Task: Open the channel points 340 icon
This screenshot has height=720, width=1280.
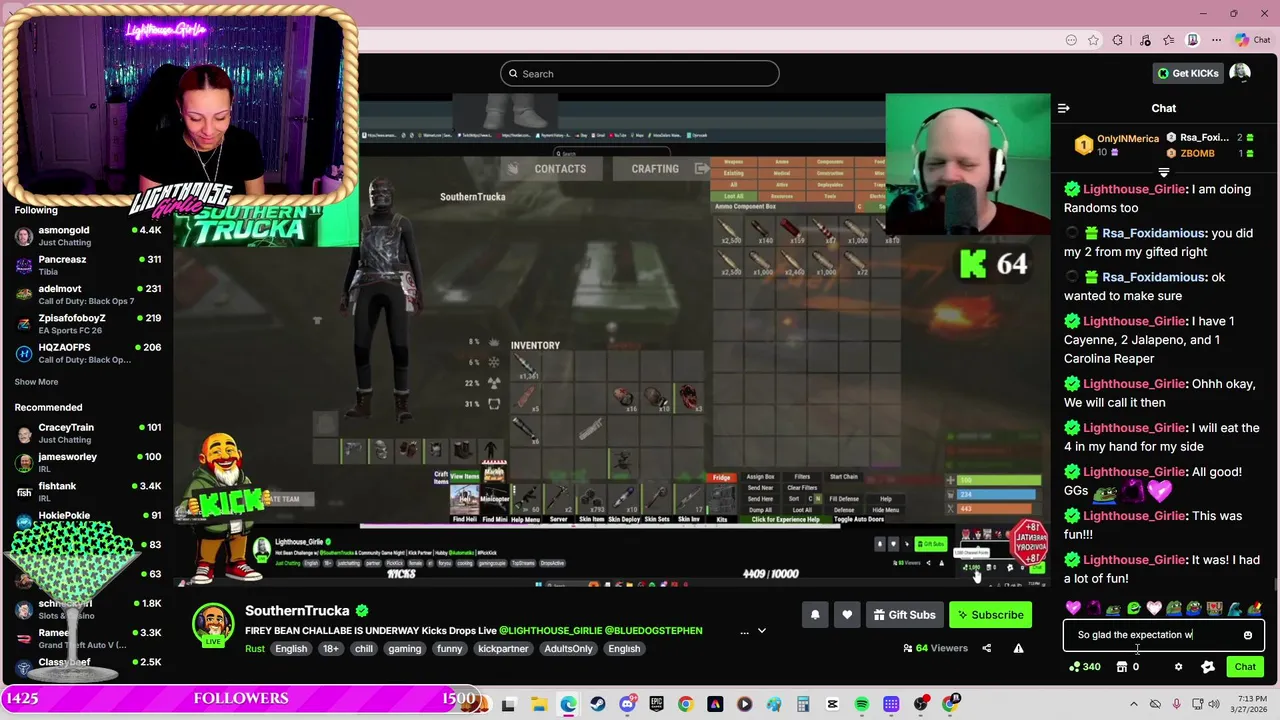Action: coord(1084,667)
